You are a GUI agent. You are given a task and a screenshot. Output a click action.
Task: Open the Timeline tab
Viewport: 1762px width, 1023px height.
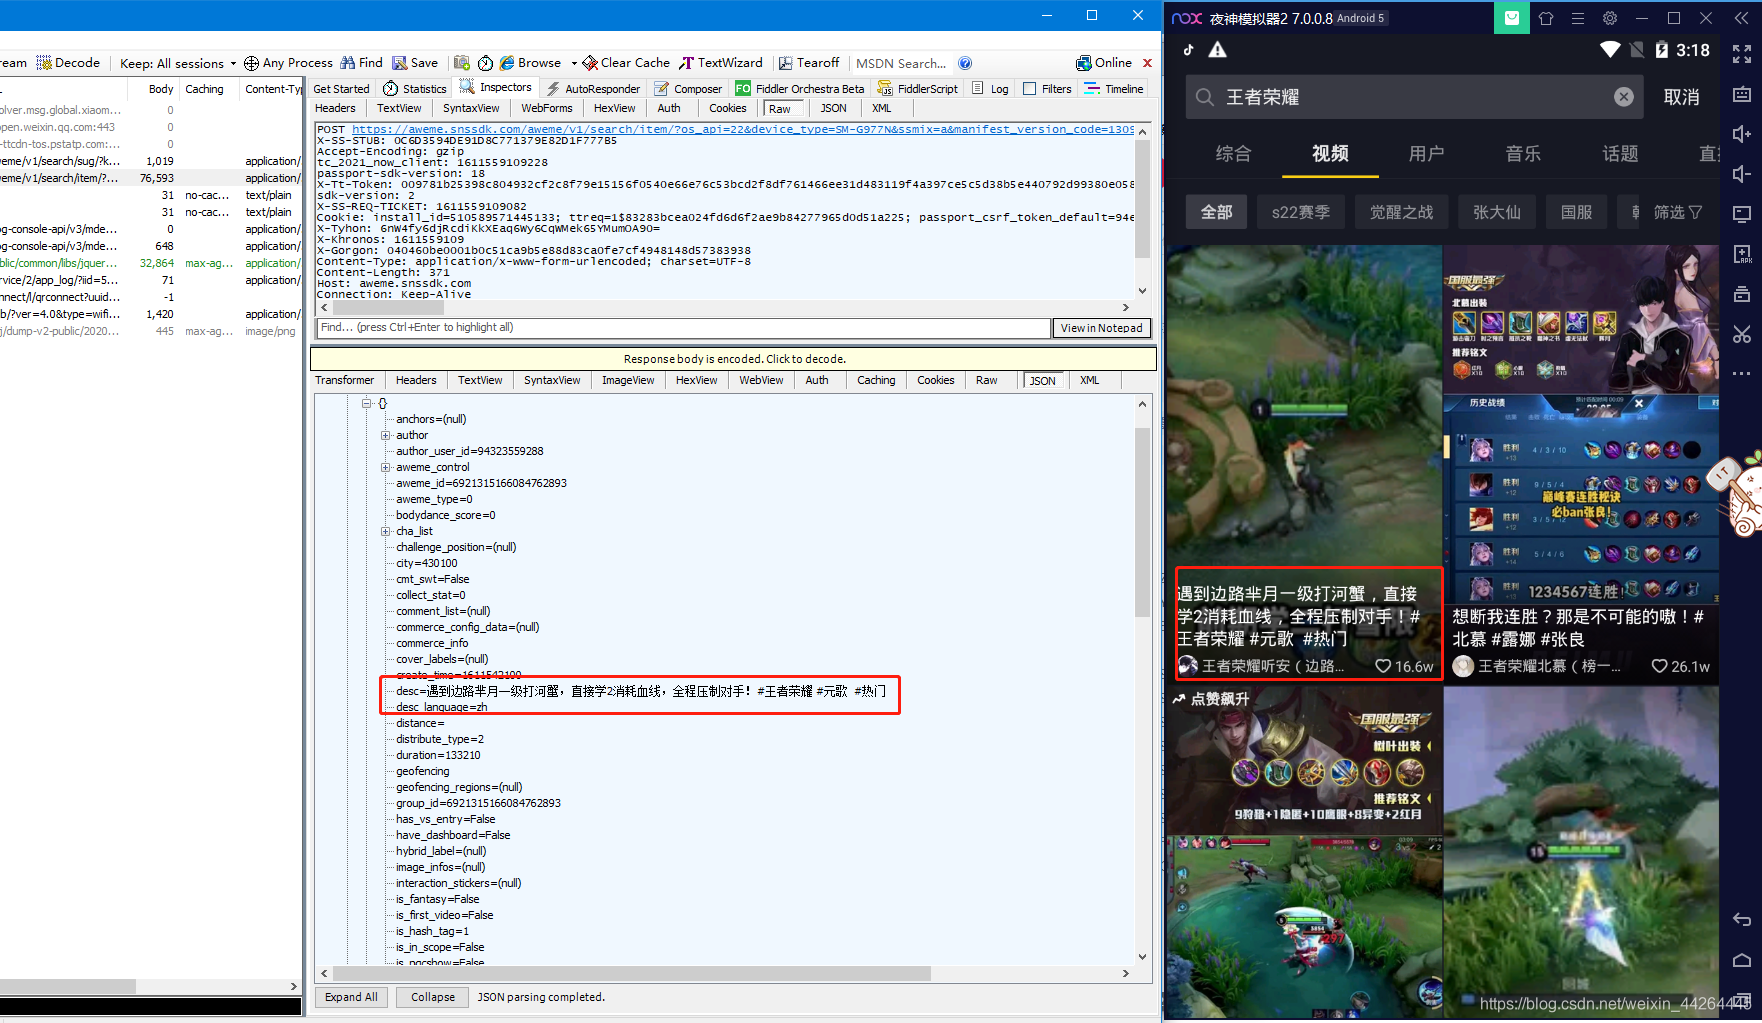[1114, 89]
